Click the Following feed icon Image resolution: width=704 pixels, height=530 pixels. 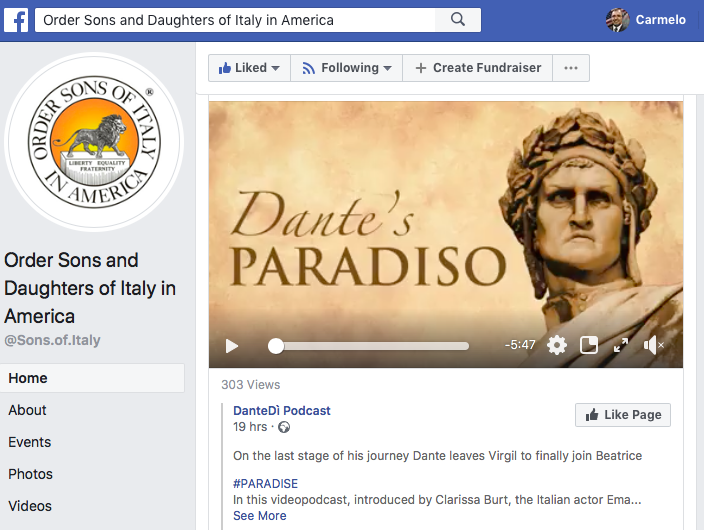(308, 68)
